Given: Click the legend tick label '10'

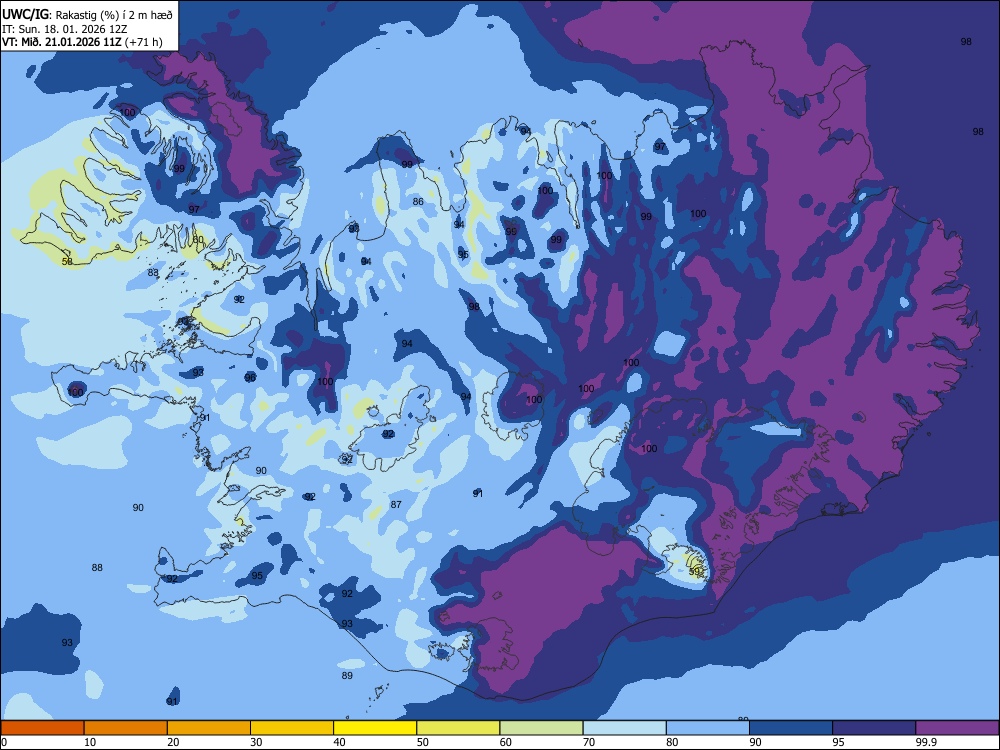Looking at the screenshot, I should pos(90,742).
